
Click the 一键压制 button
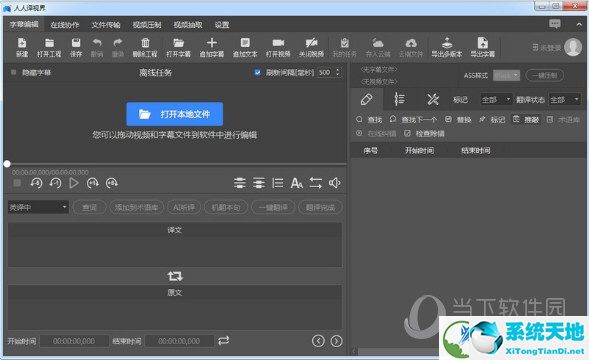click(545, 76)
